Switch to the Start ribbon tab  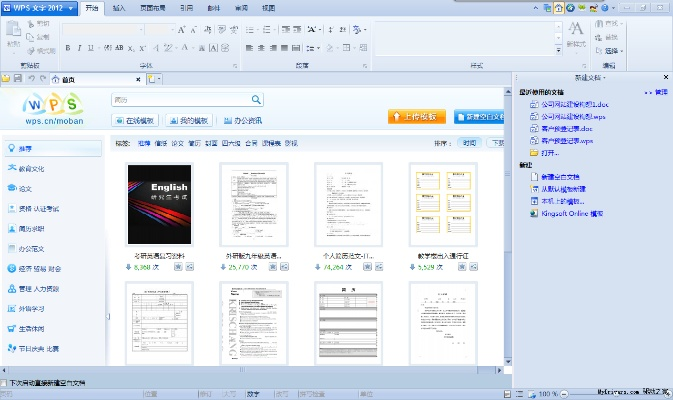[x=92, y=8]
